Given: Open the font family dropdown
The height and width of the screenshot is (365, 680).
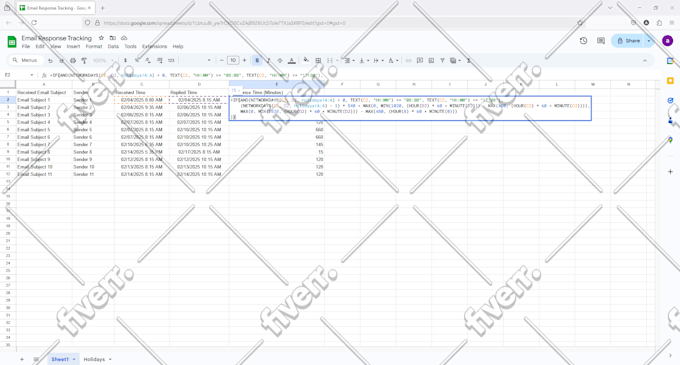Looking at the screenshot, I should click(x=196, y=61).
